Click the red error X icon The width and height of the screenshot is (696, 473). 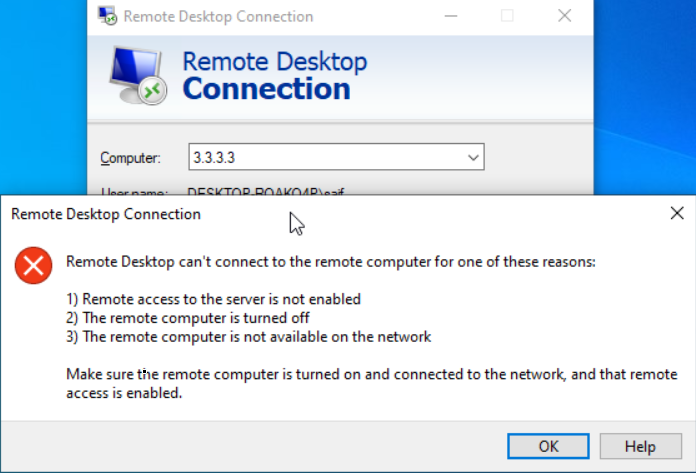pyautogui.click(x=33, y=265)
